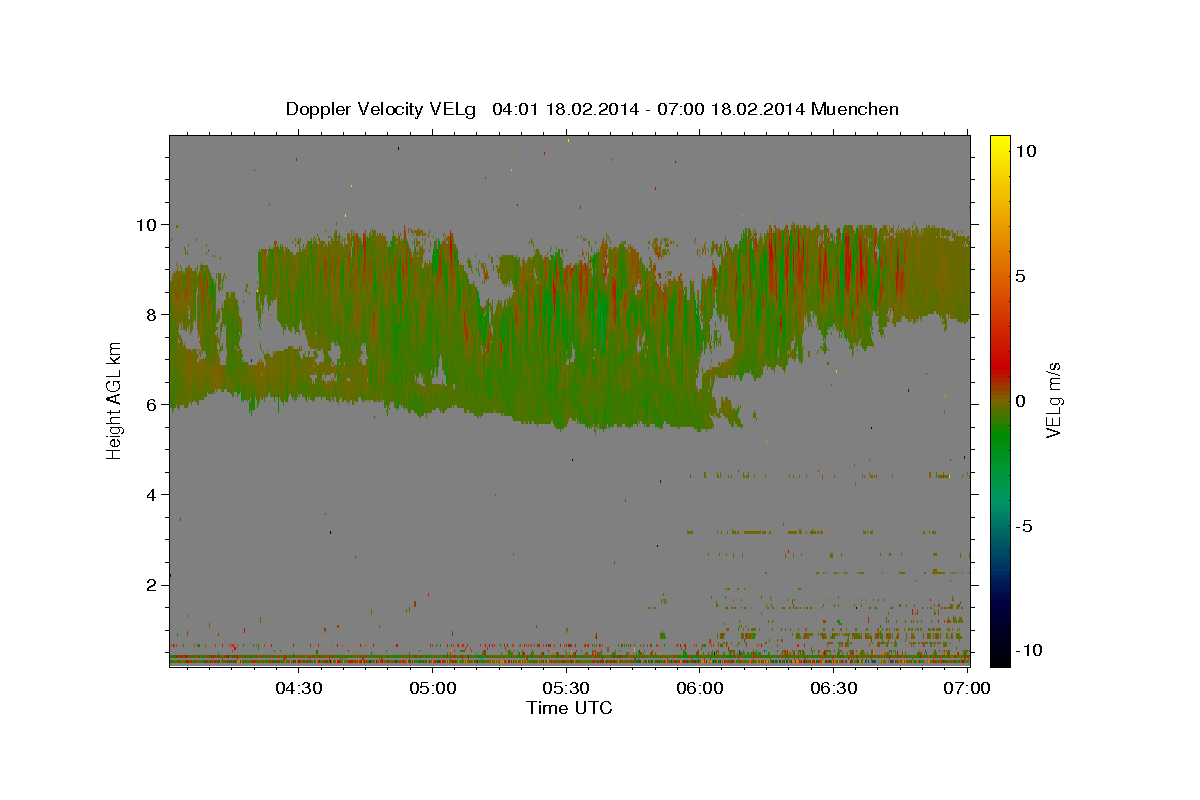The width and height of the screenshot is (1200, 800).
Task: Click the colorbar value 10 label
Action: tap(1026, 151)
